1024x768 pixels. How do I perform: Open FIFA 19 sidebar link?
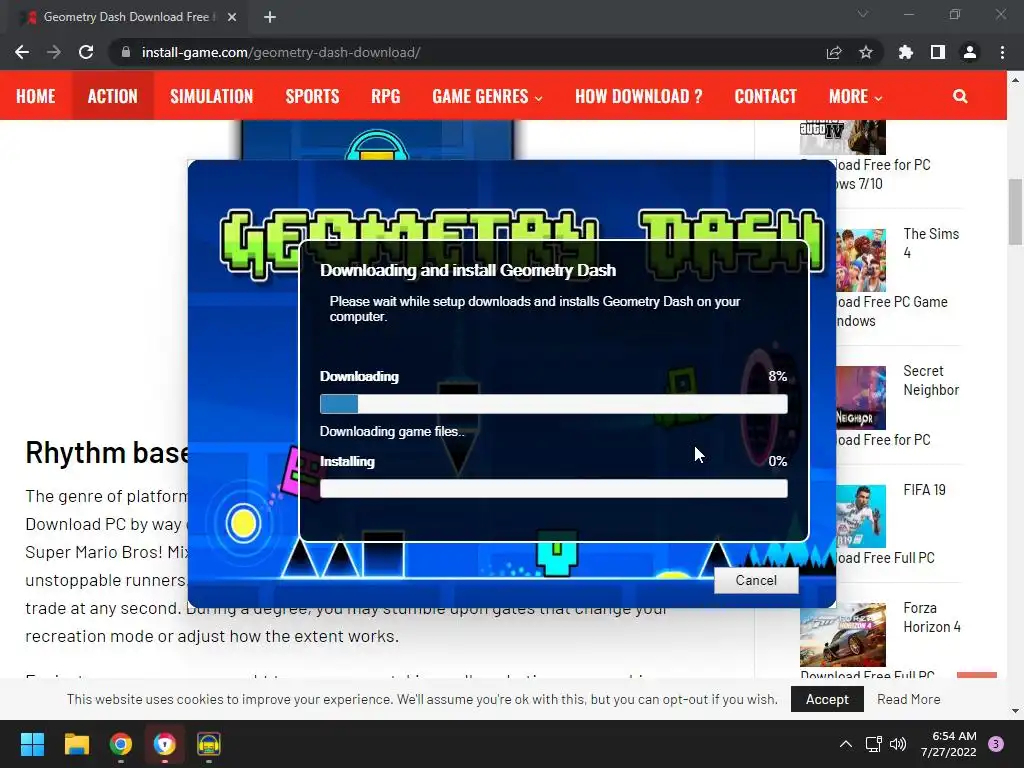tap(924, 490)
